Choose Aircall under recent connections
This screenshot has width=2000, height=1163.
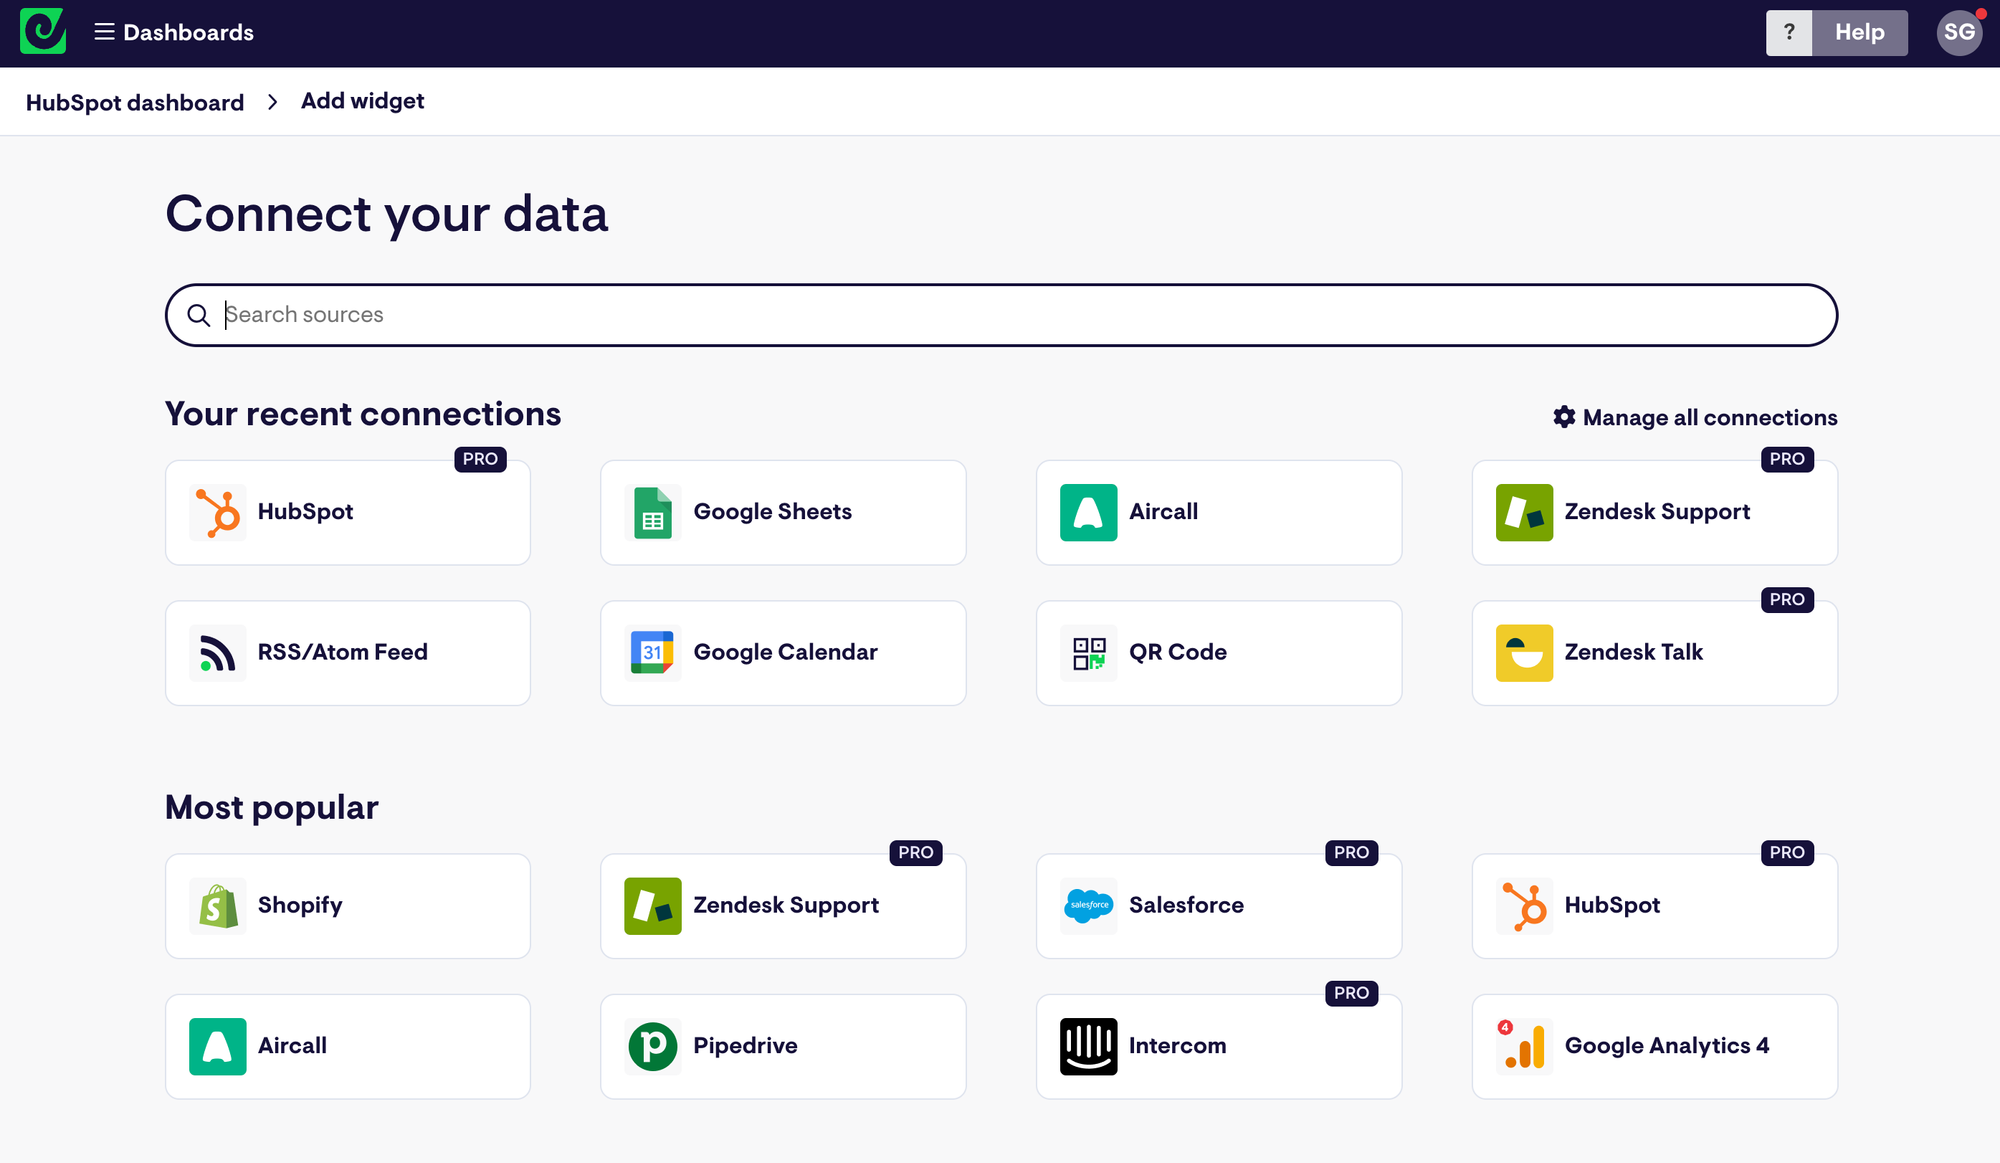coord(1218,512)
